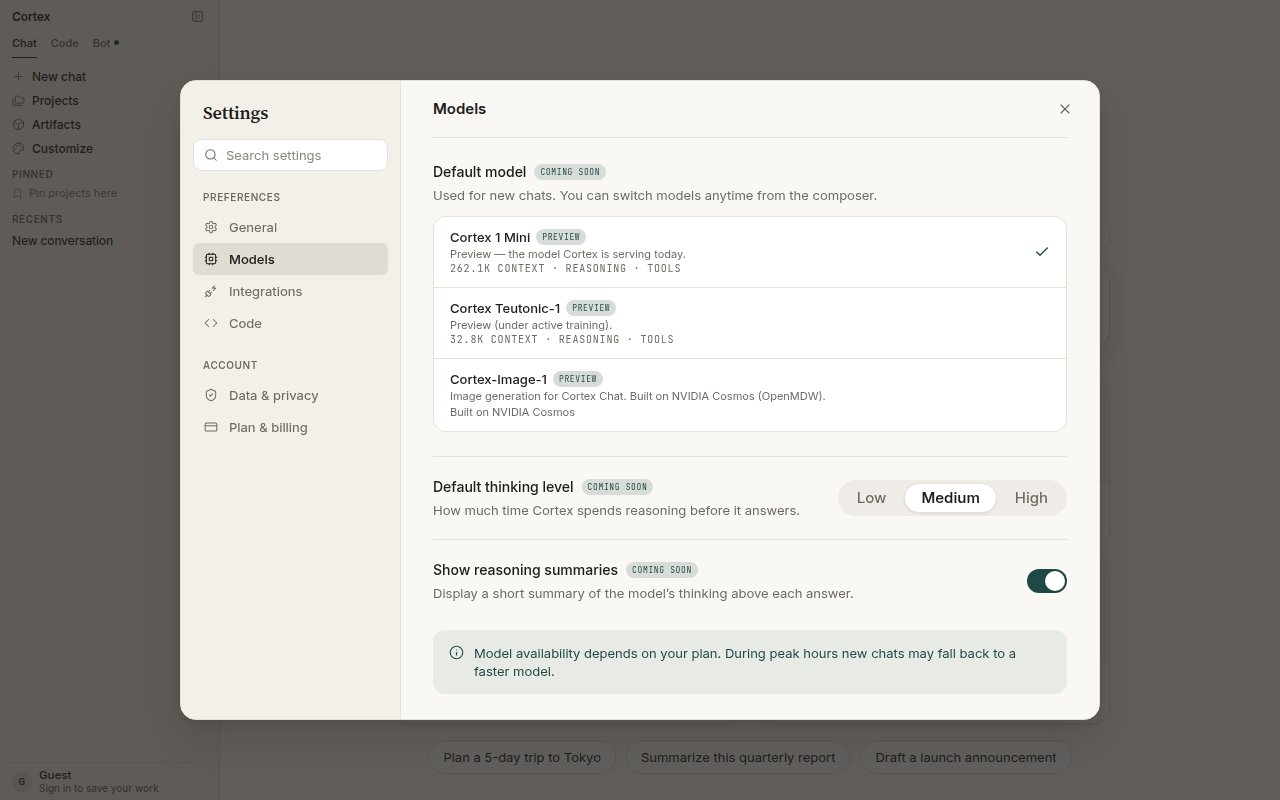The width and height of the screenshot is (1280, 800).
Task: Switch to the Code tab in the sidebar
Action: click(x=65, y=43)
